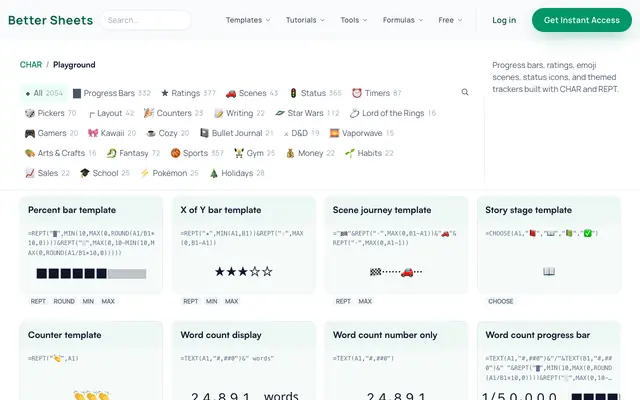
Task: Choose the Money bag filter
Action: click(x=311, y=153)
